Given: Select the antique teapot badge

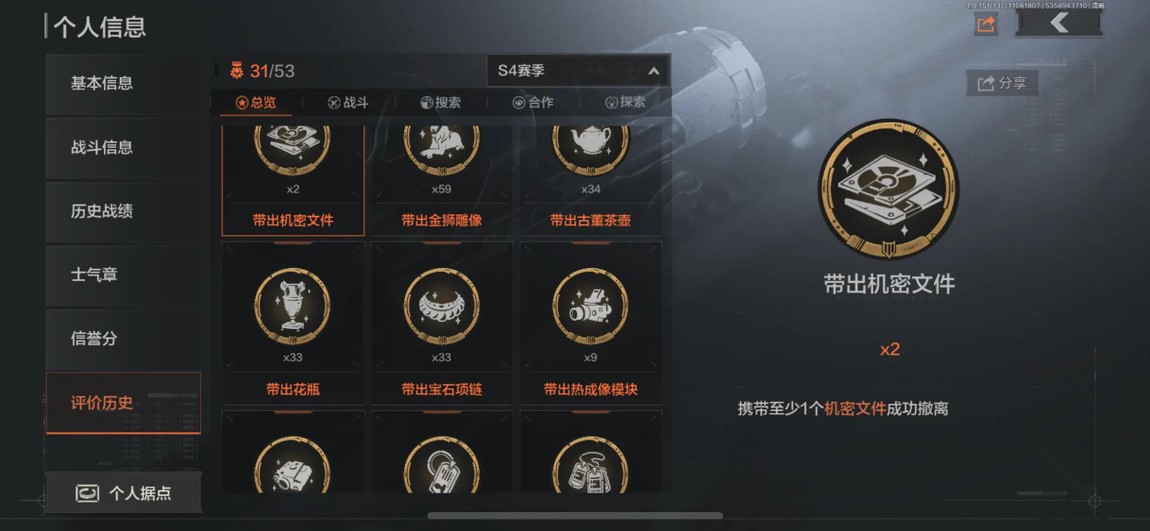Looking at the screenshot, I should tap(591, 180).
